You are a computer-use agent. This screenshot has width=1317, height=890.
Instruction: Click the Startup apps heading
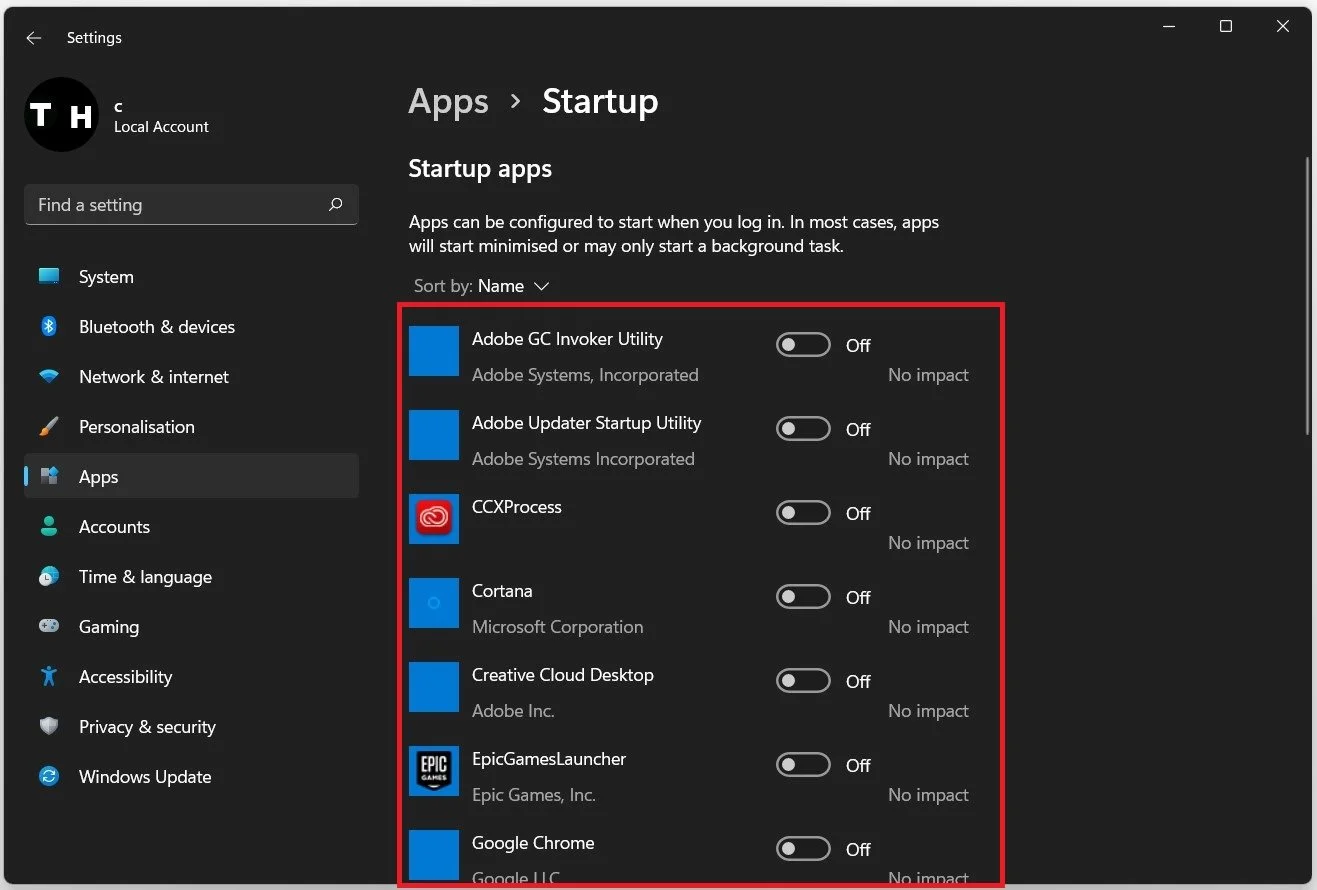coord(480,169)
